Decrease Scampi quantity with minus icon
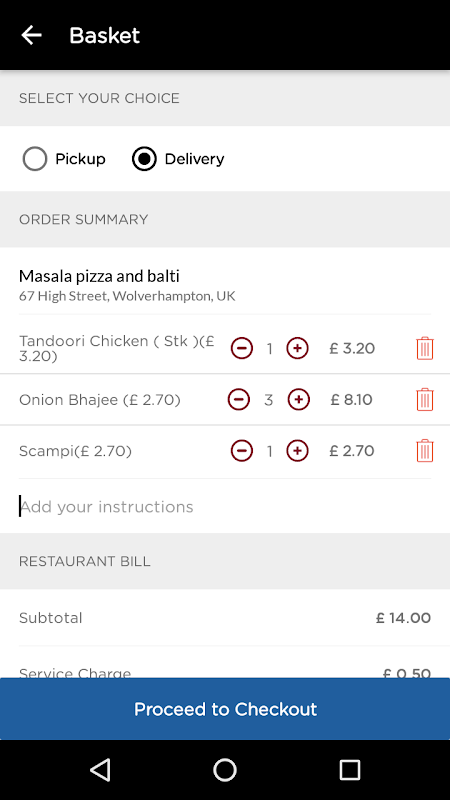Image resolution: width=450 pixels, height=800 pixels. coord(242,451)
